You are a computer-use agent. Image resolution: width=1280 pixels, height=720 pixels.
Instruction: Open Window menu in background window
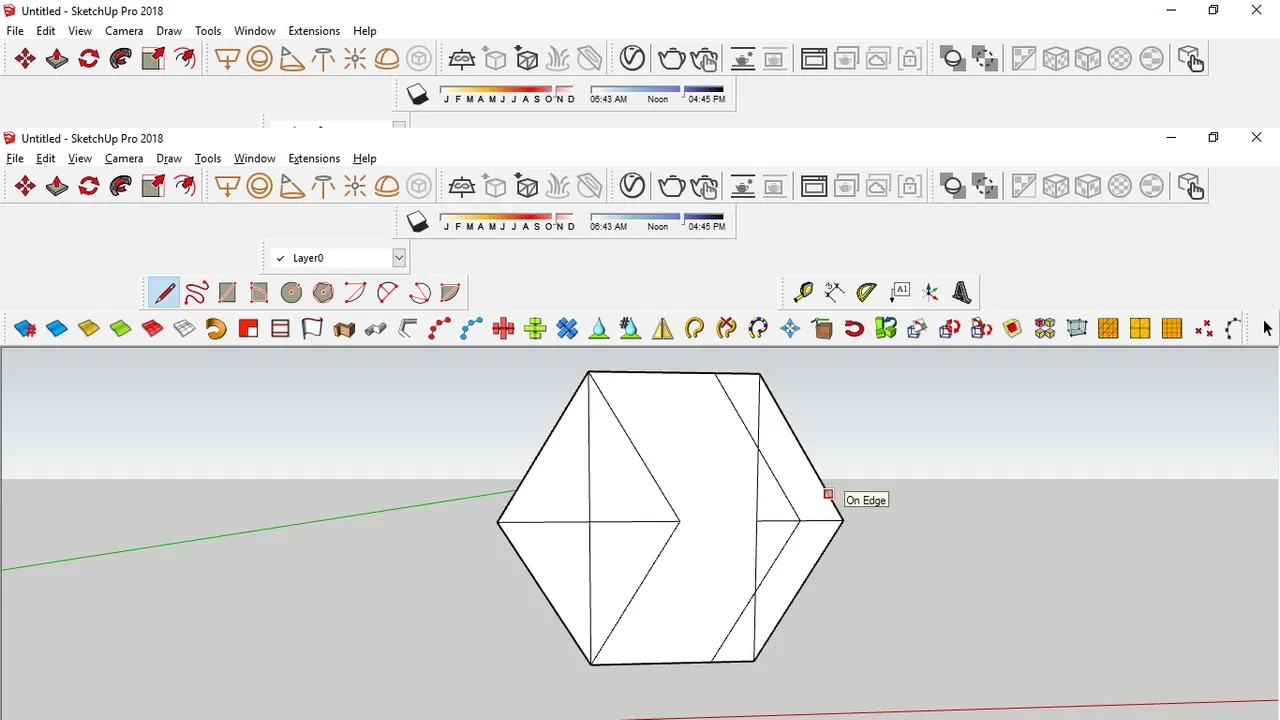tap(255, 31)
